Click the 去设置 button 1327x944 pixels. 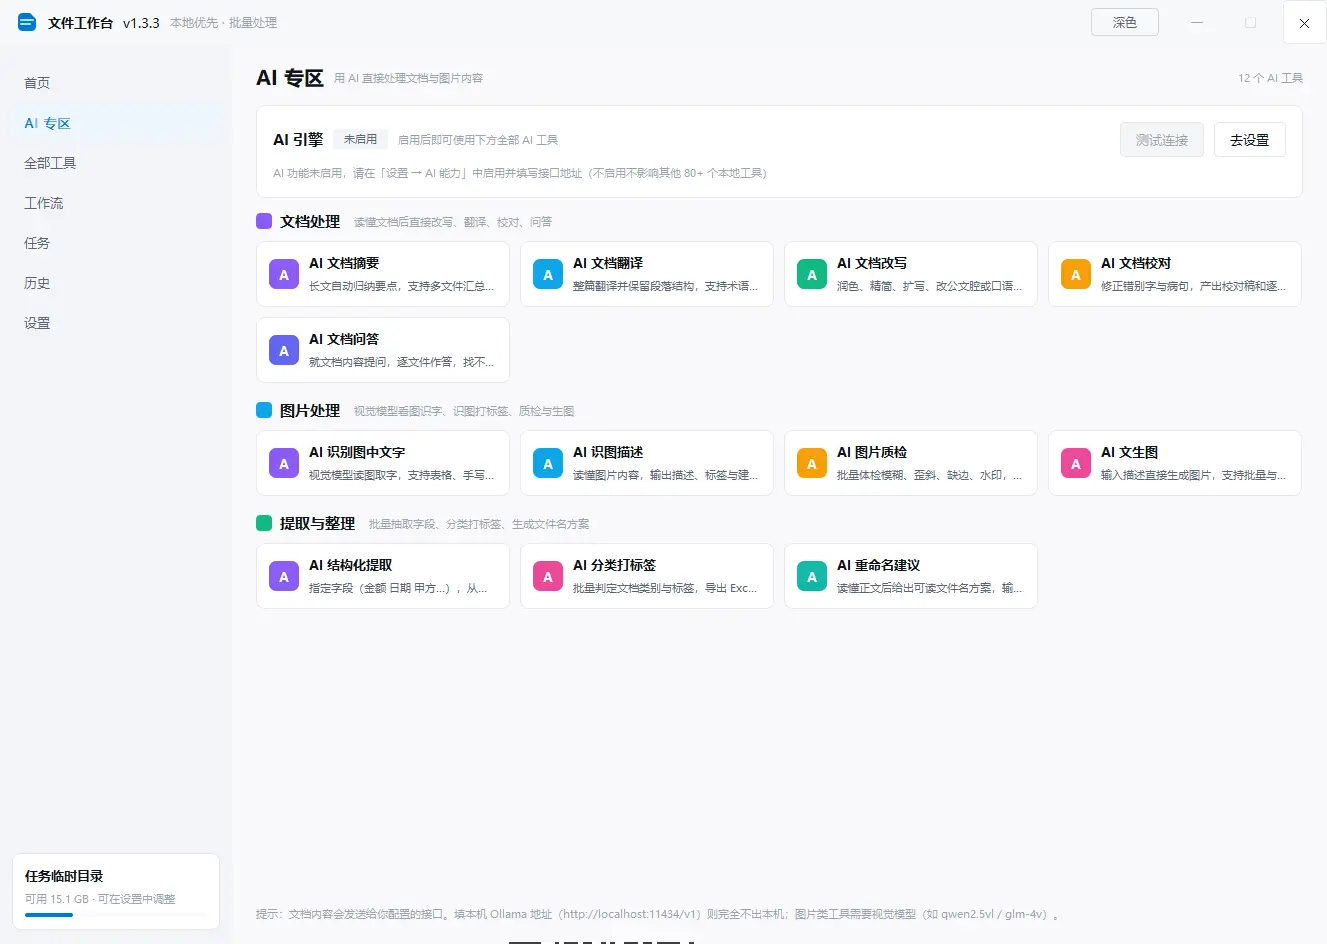1250,140
